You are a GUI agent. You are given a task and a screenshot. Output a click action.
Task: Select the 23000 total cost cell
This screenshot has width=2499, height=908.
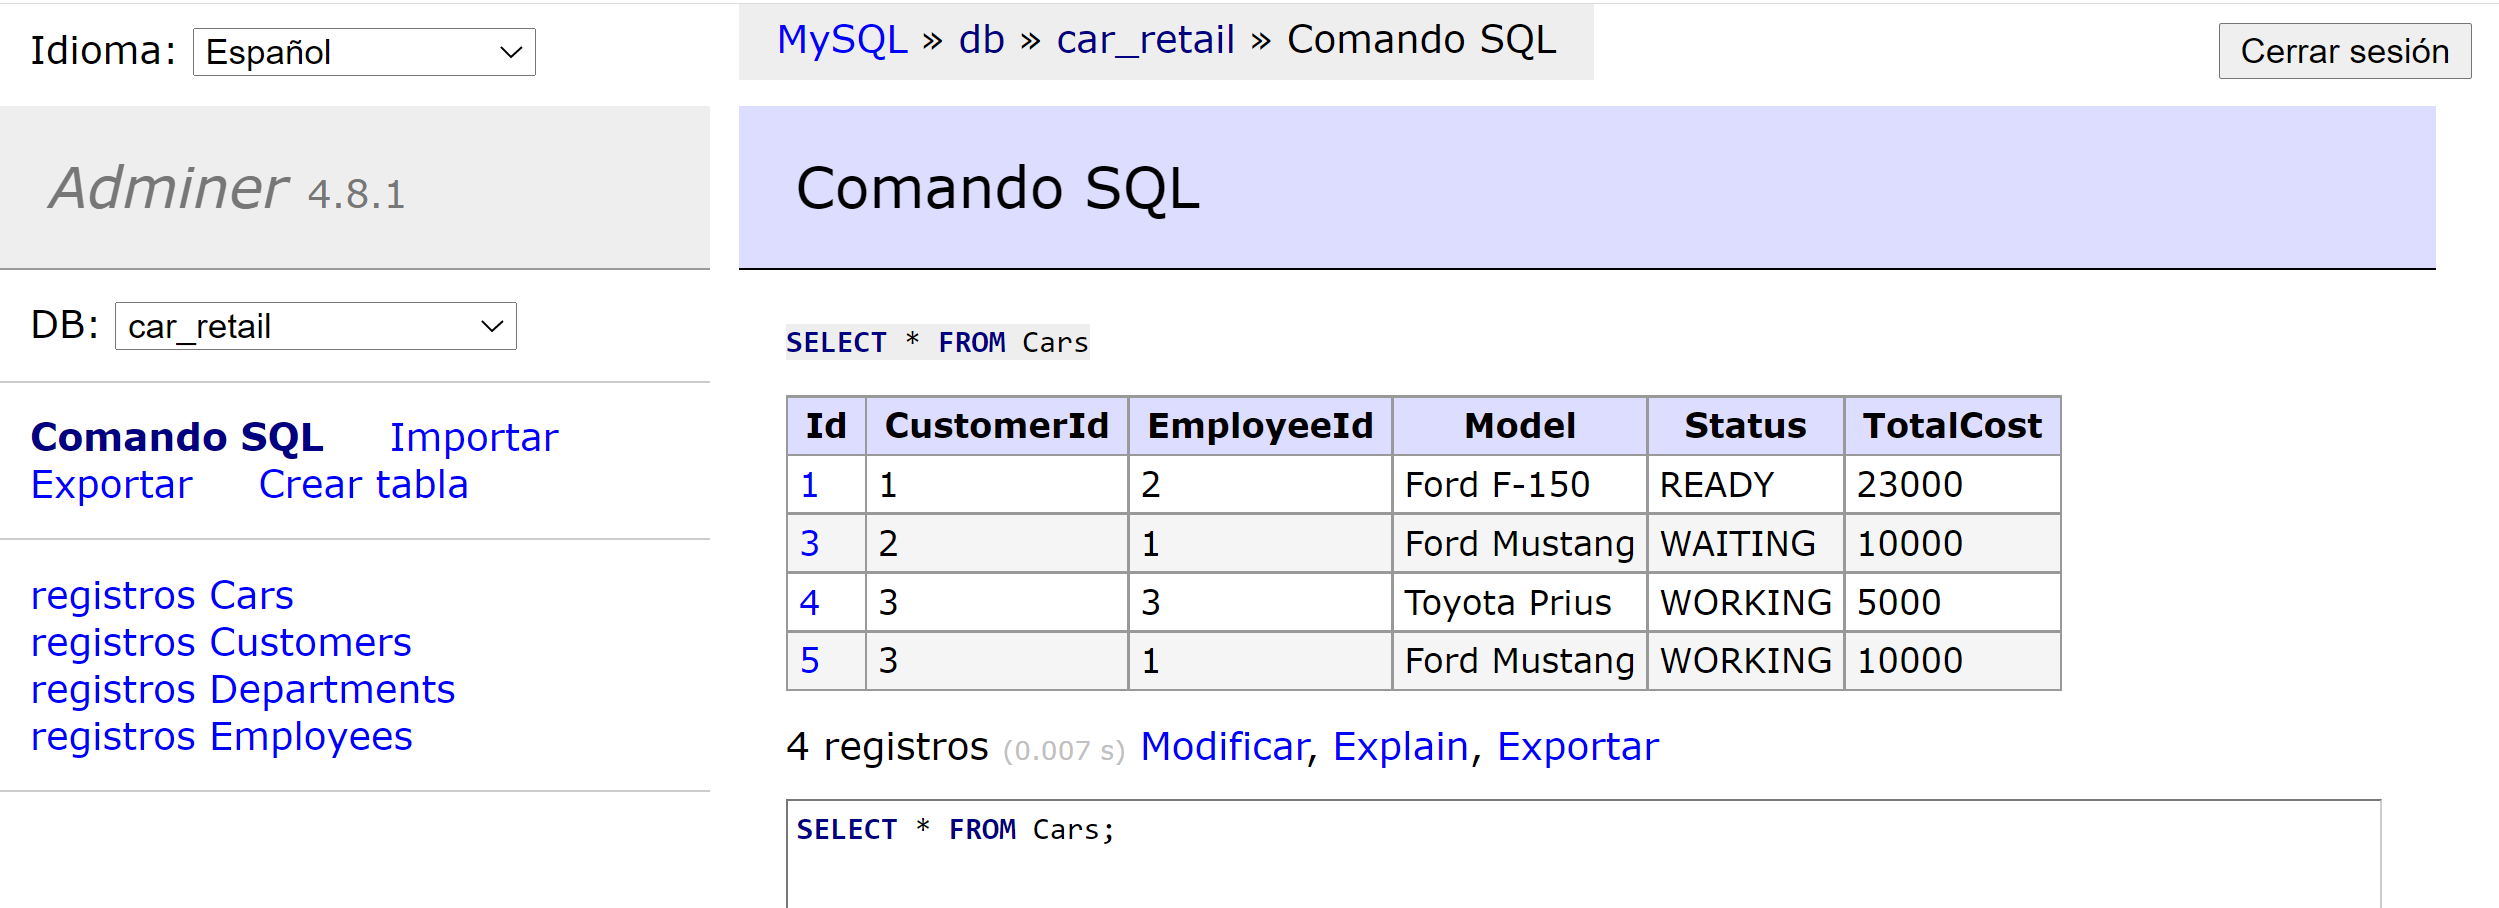pos(1952,485)
